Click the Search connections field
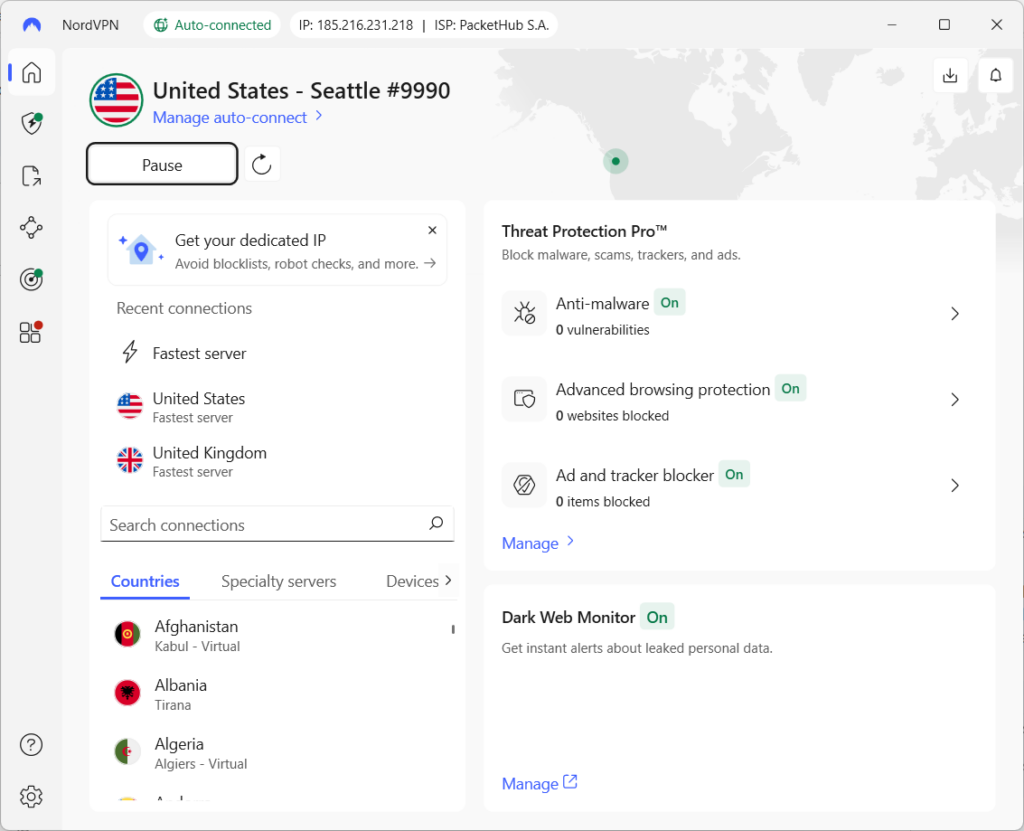Image resolution: width=1024 pixels, height=831 pixels. coord(265,525)
